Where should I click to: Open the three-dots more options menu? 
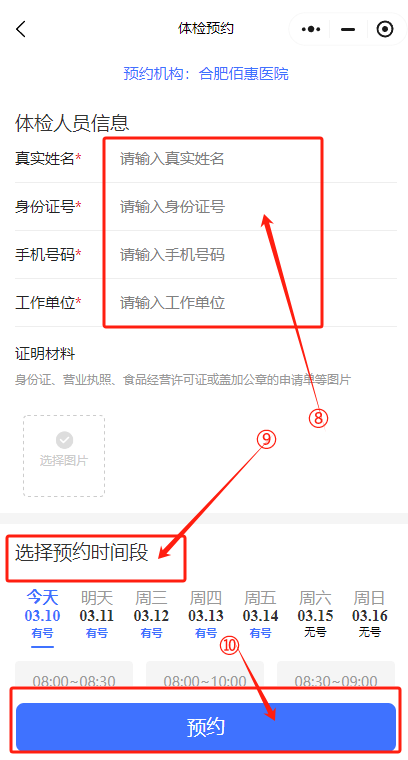[x=311, y=29]
